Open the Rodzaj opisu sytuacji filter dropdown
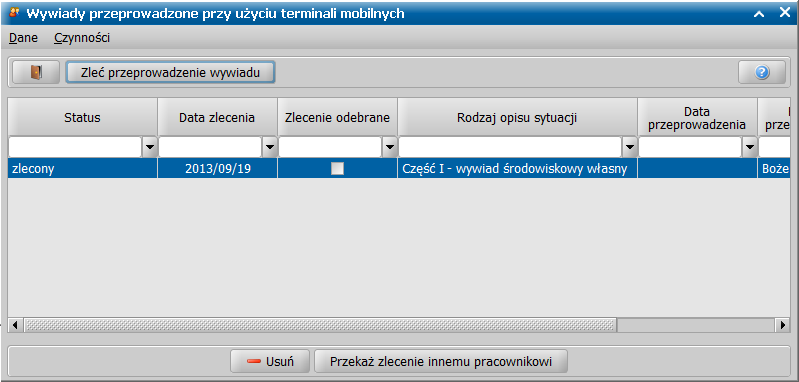The height and width of the screenshot is (382, 799). pyautogui.click(x=630, y=147)
